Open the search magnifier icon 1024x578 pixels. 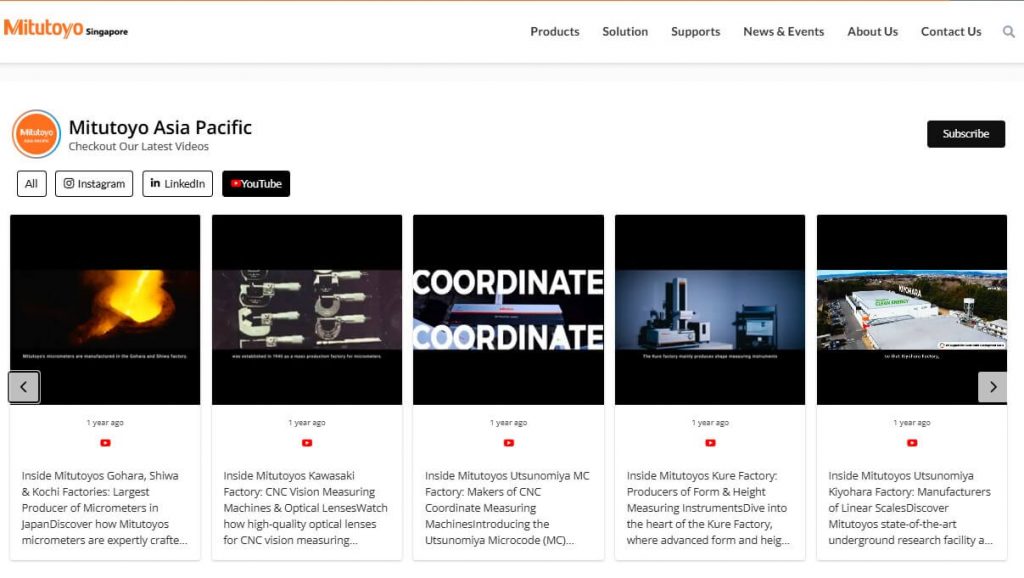pyautogui.click(x=1008, y=32)
